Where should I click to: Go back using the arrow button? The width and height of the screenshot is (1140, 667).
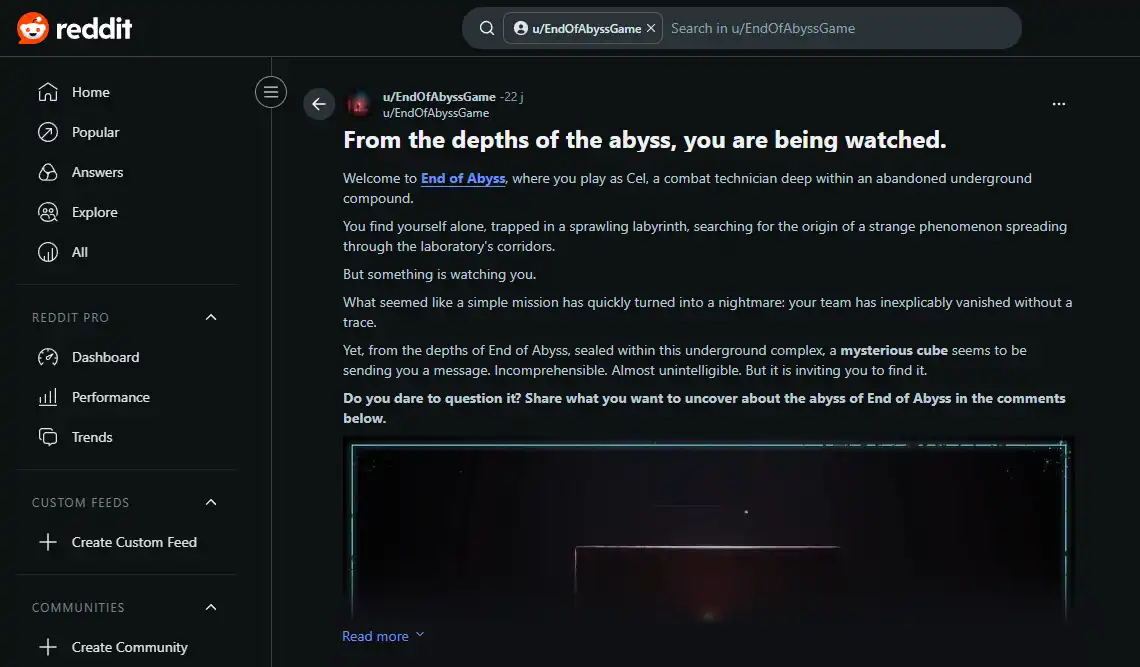click(x=319, y=104)
